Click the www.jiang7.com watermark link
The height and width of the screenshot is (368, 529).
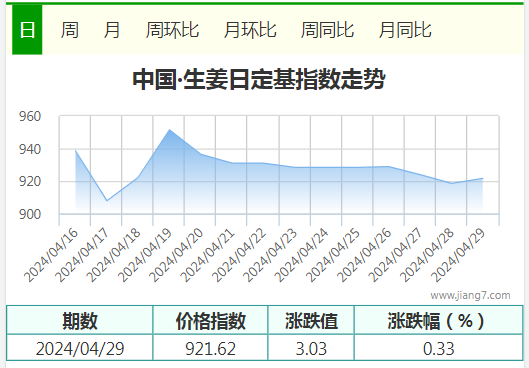pyautogui.click(x=470, y=295)
